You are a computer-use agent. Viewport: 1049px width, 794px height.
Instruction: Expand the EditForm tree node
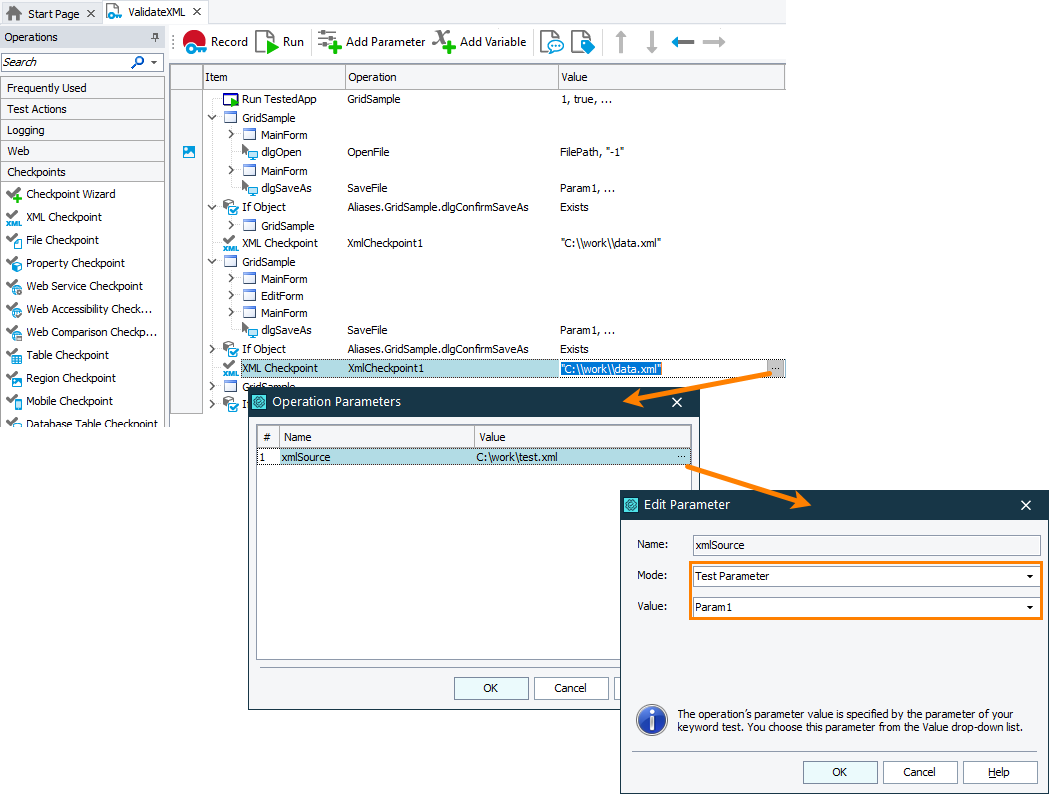pos(231,296)
